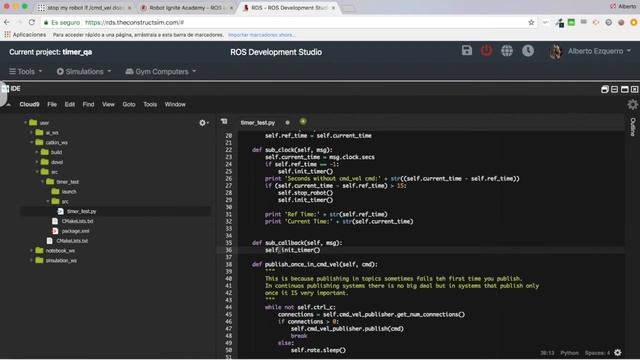Click the save project floppy icon
The width and height of the screenshot is (640, 360).
point(467,51)
